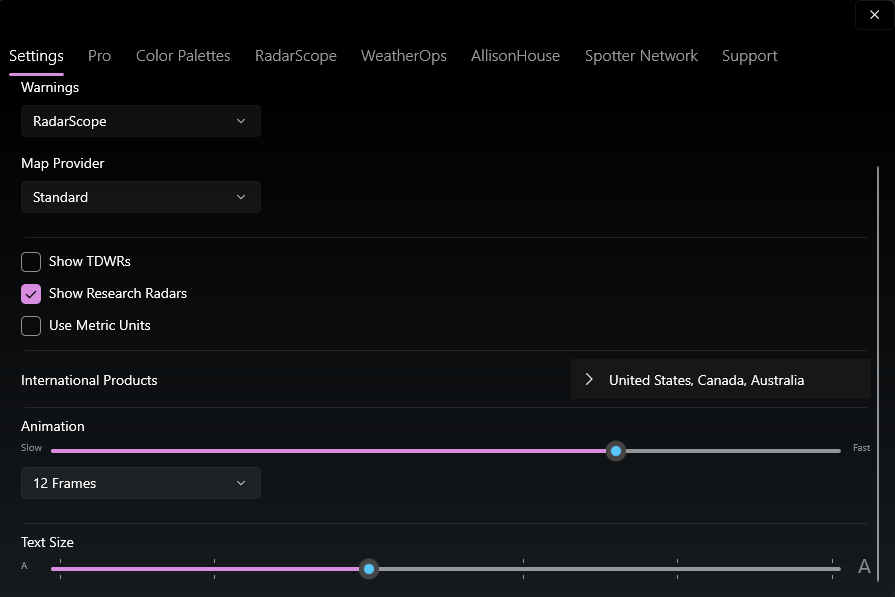Screen dimensions: 895x597
Task: Open the Warnings RadarScope dropdown
Action: 140,121
